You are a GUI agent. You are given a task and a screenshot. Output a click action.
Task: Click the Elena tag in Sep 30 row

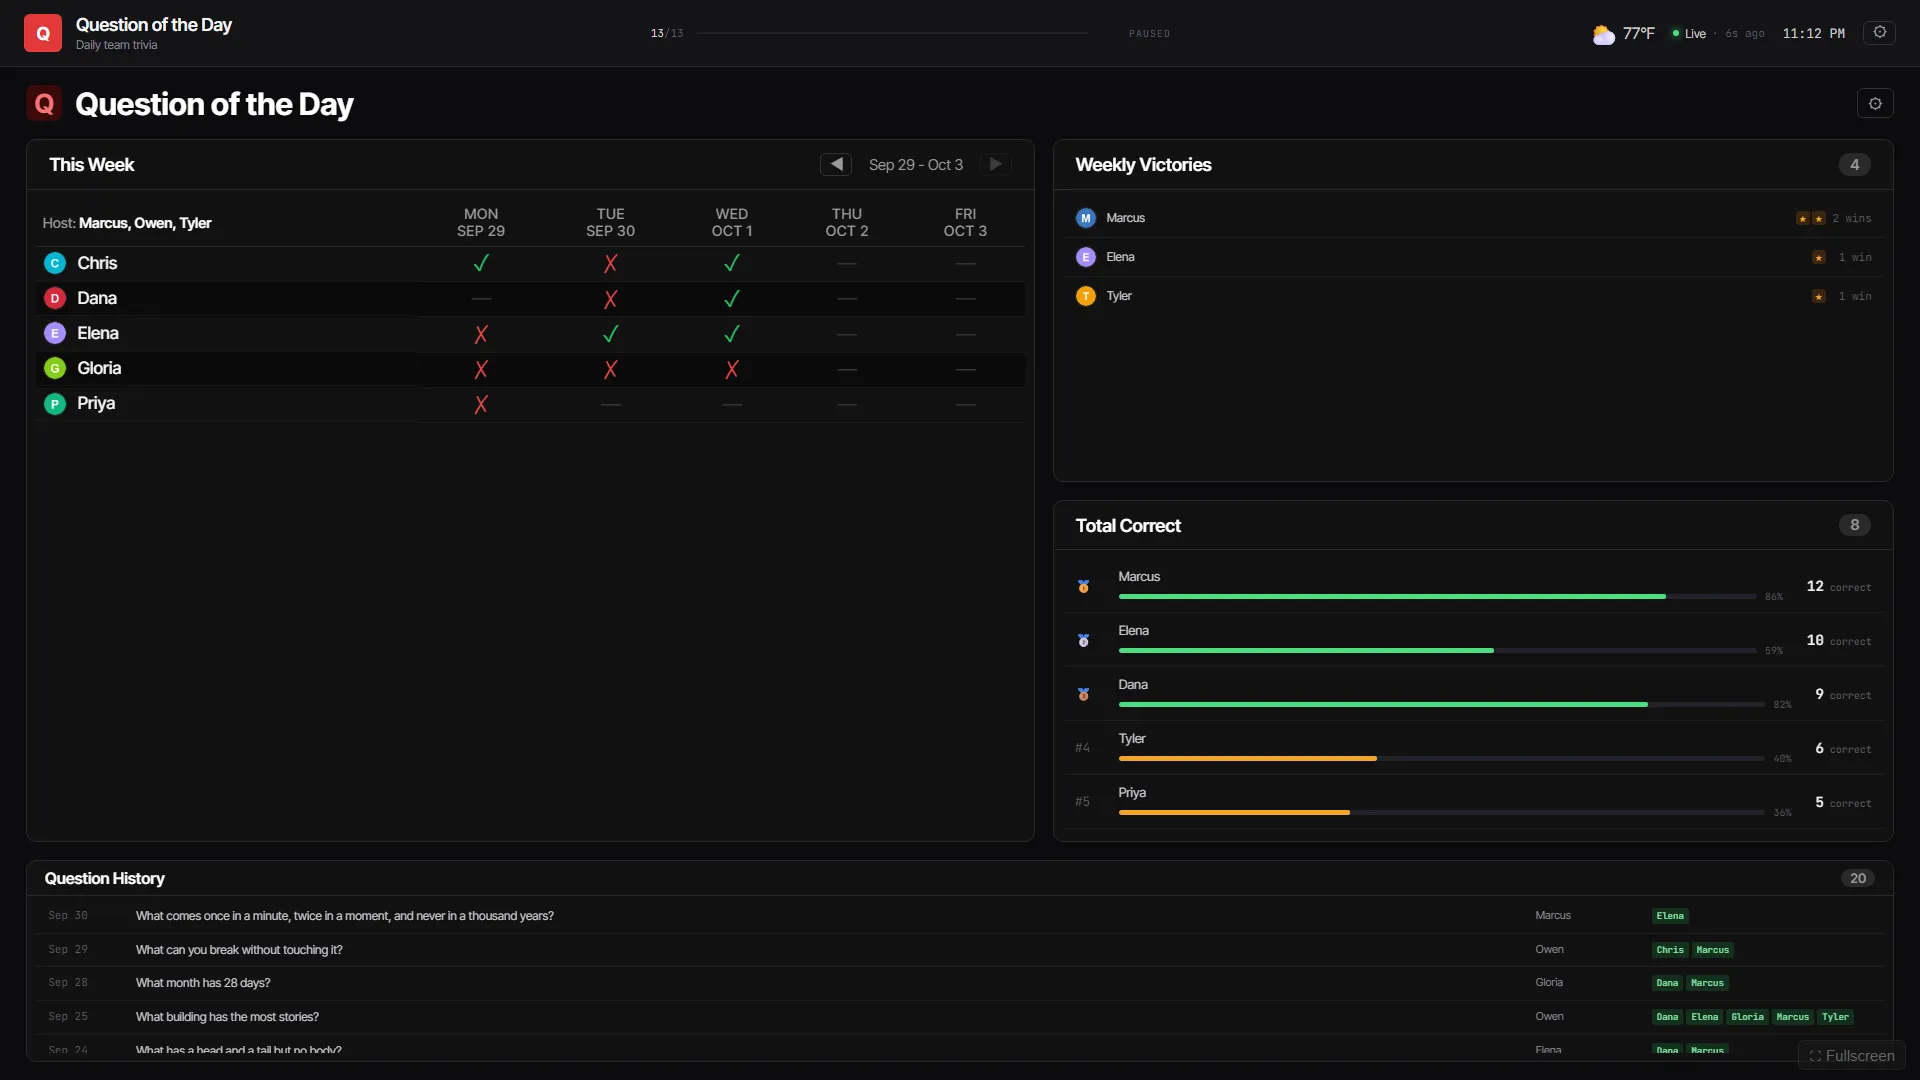1669,917
